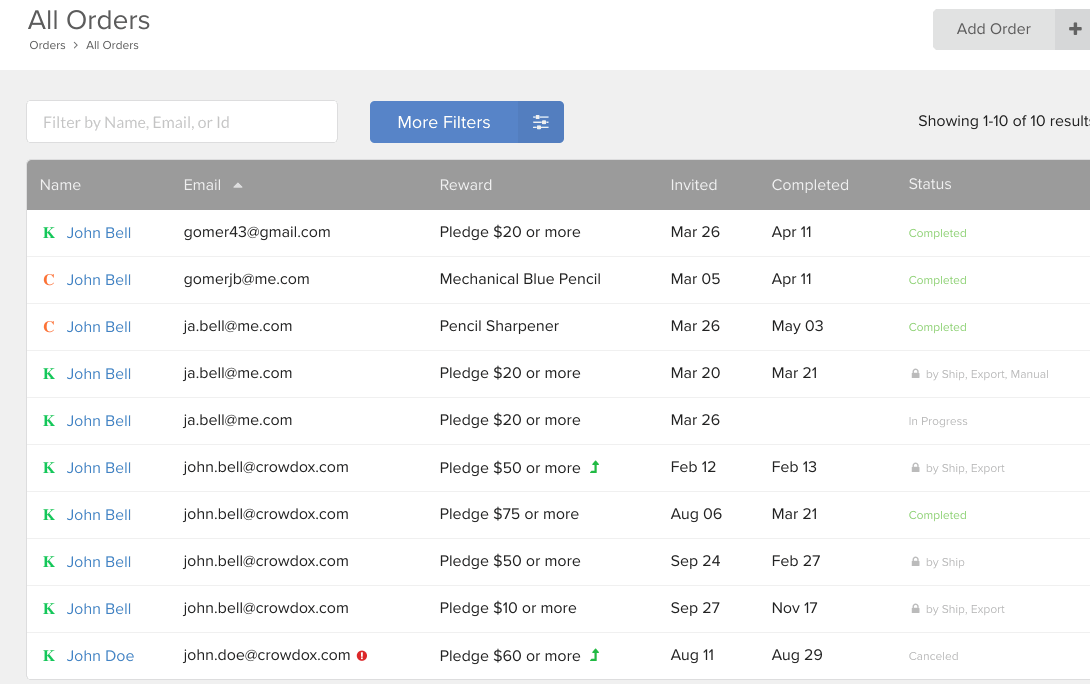Open the John Doe order link
This screenshot has width=1090, height=684.
[x=100, y=656]
